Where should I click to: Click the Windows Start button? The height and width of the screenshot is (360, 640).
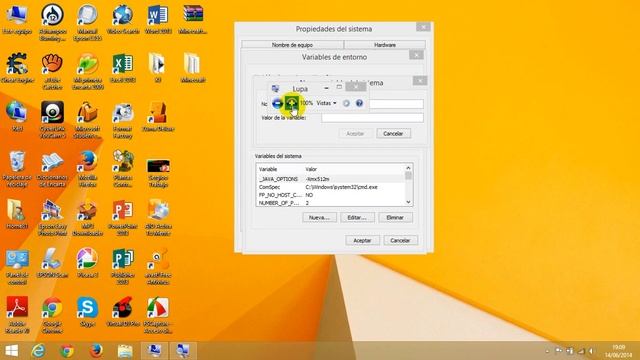[x=11, y=351]
